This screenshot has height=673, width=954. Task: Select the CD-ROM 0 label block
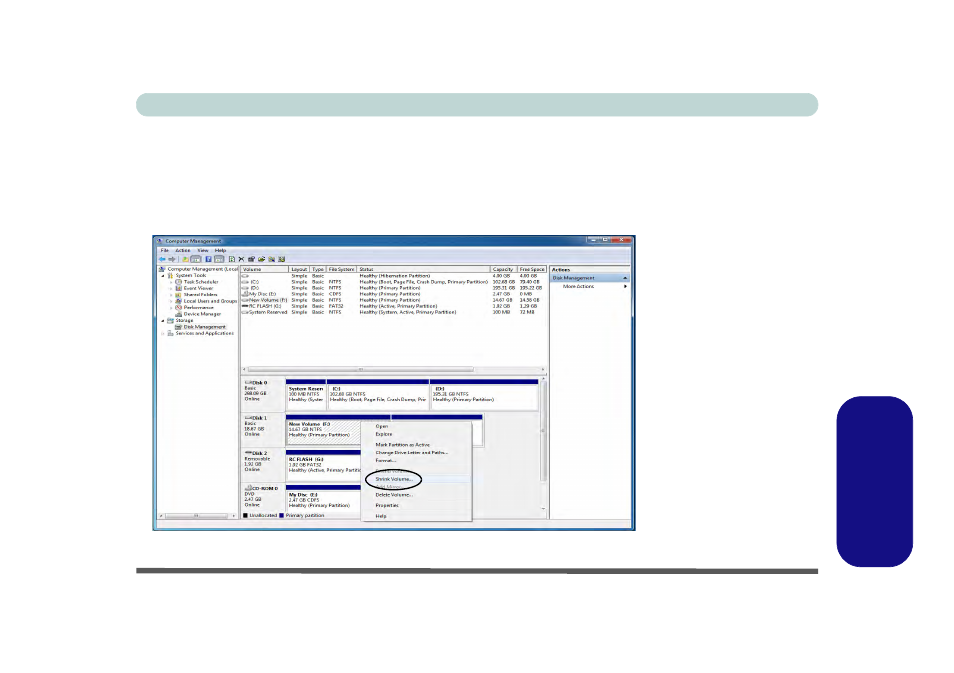click(263, 497)
